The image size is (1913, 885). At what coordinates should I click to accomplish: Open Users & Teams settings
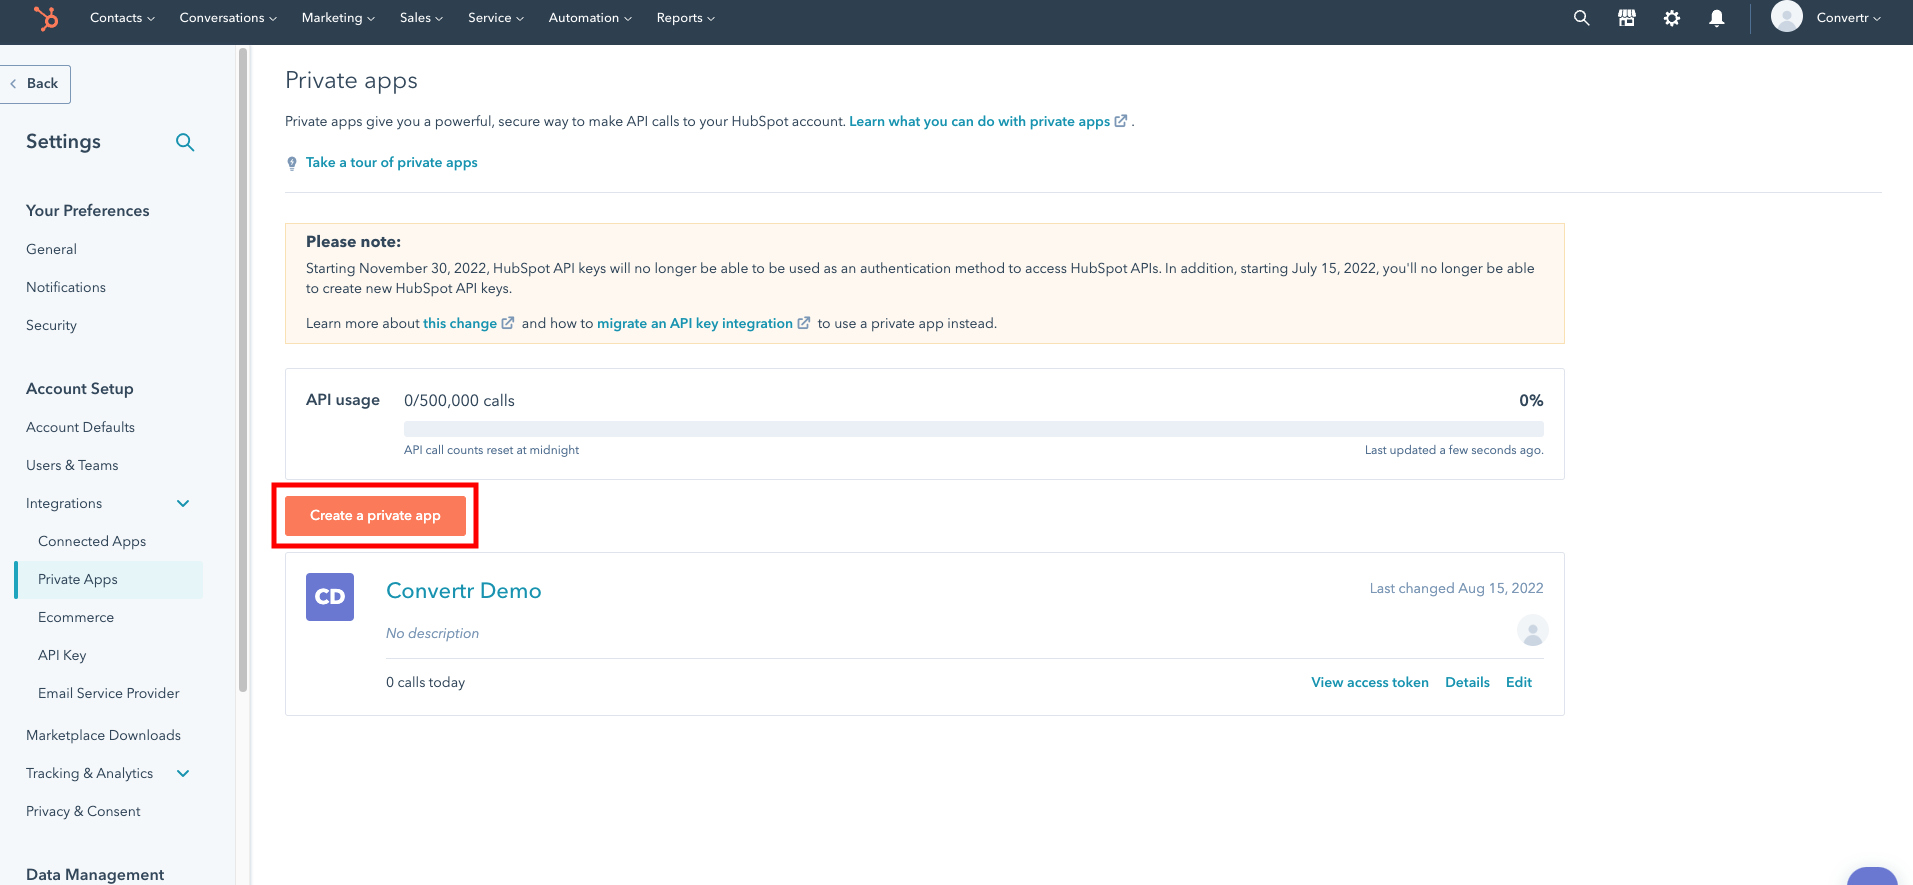click(x=72, y=465)
